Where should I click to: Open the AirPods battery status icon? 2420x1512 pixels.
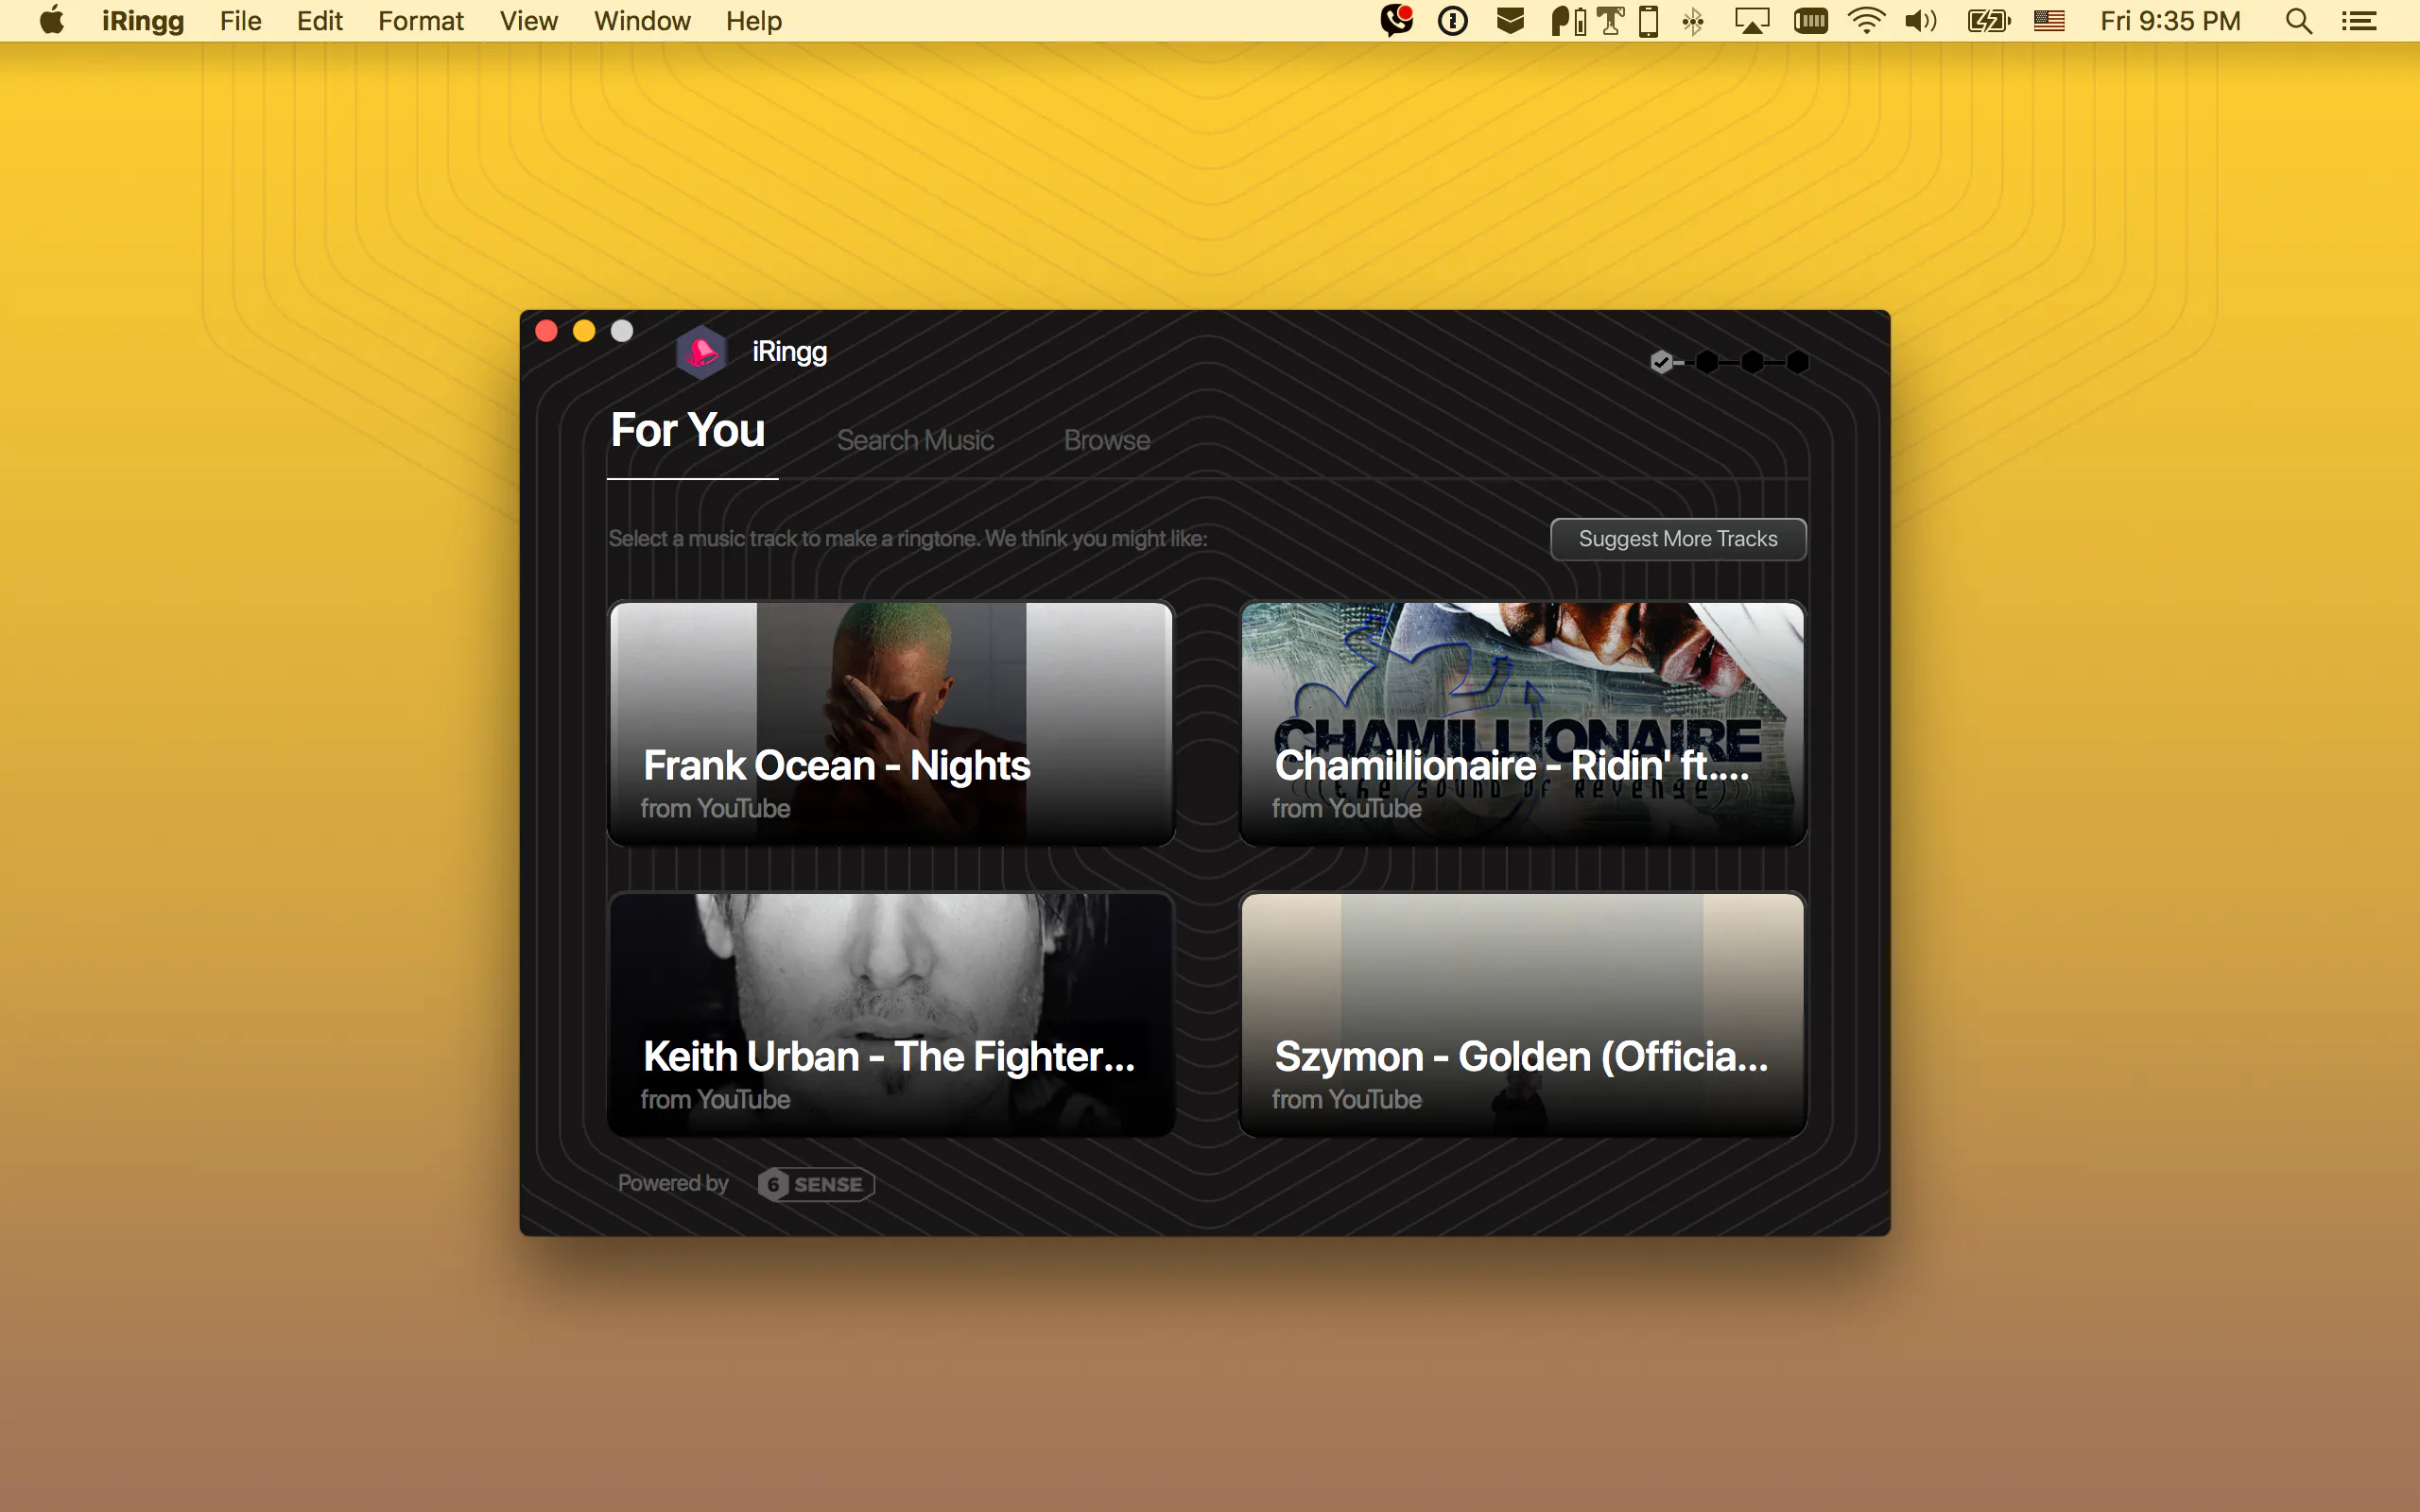pyautogui.click(x=1568, y=21)
